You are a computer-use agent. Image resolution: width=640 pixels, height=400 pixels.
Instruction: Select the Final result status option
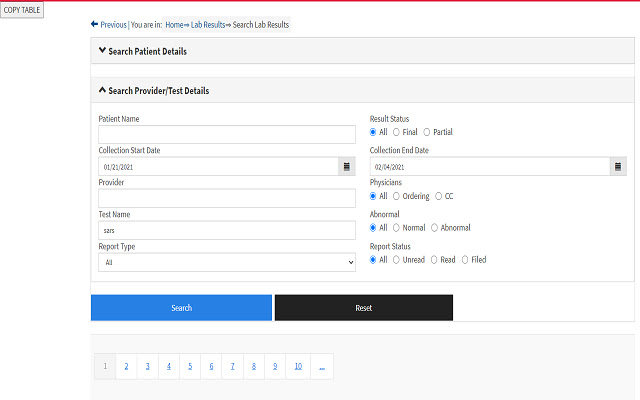coord(397,131)
